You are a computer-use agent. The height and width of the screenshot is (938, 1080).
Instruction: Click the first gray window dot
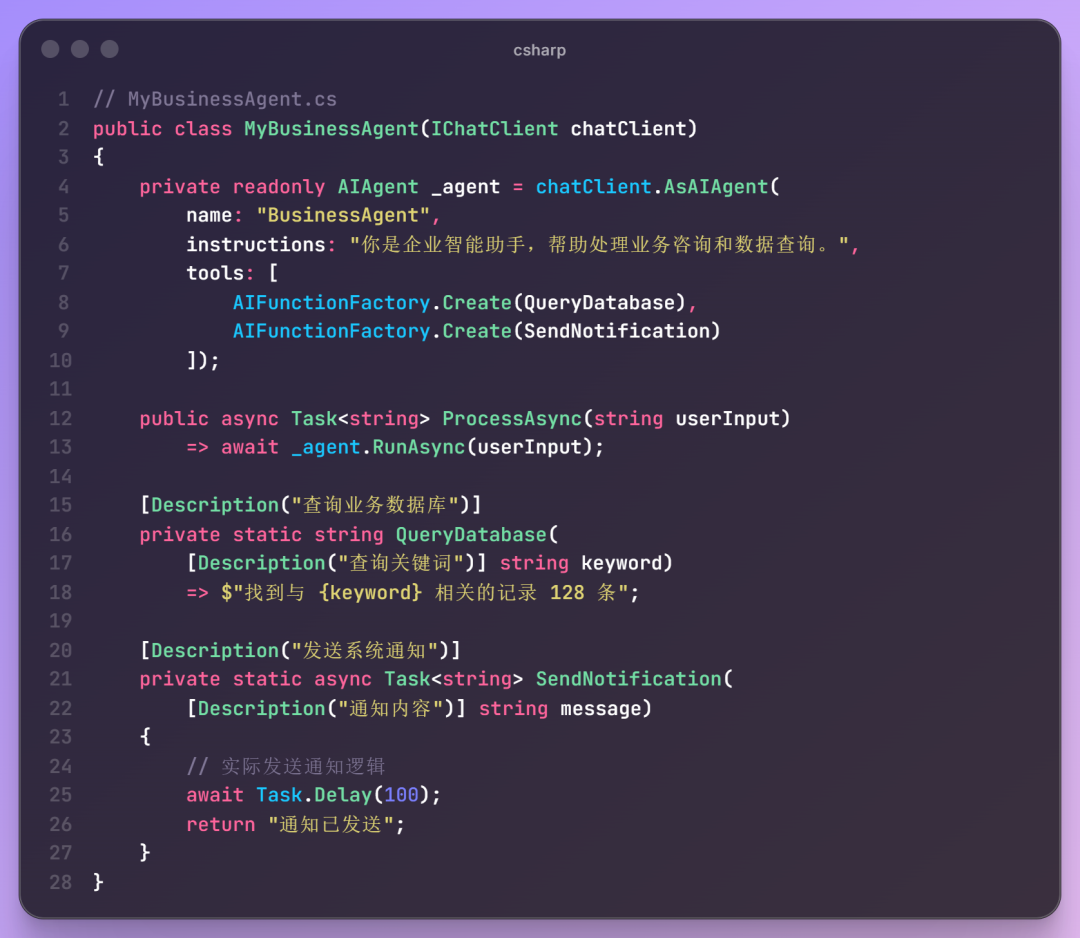coord(50,49)
